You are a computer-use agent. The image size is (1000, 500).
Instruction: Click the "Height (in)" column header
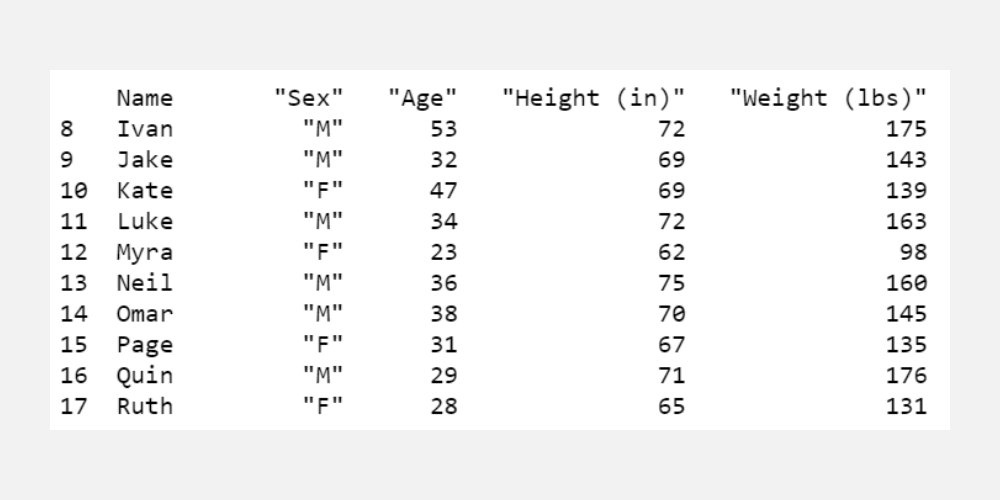pos(594,98)
